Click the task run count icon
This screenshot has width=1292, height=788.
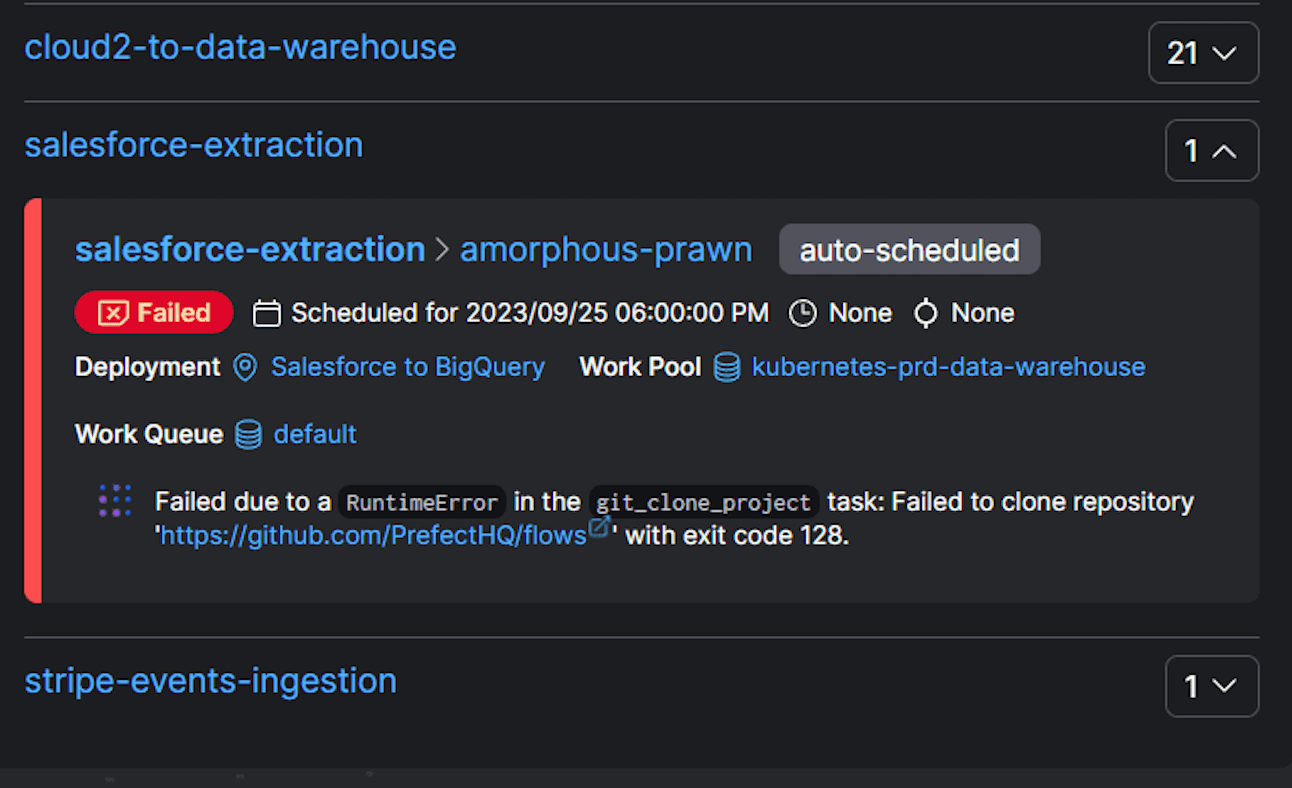point(926,314)
